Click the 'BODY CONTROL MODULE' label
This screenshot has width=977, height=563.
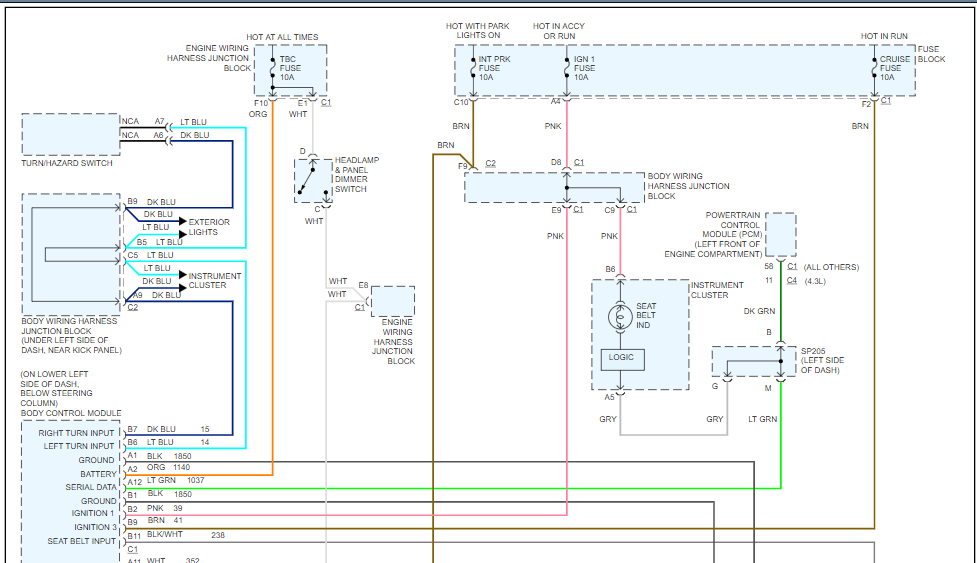coord(71,413)
